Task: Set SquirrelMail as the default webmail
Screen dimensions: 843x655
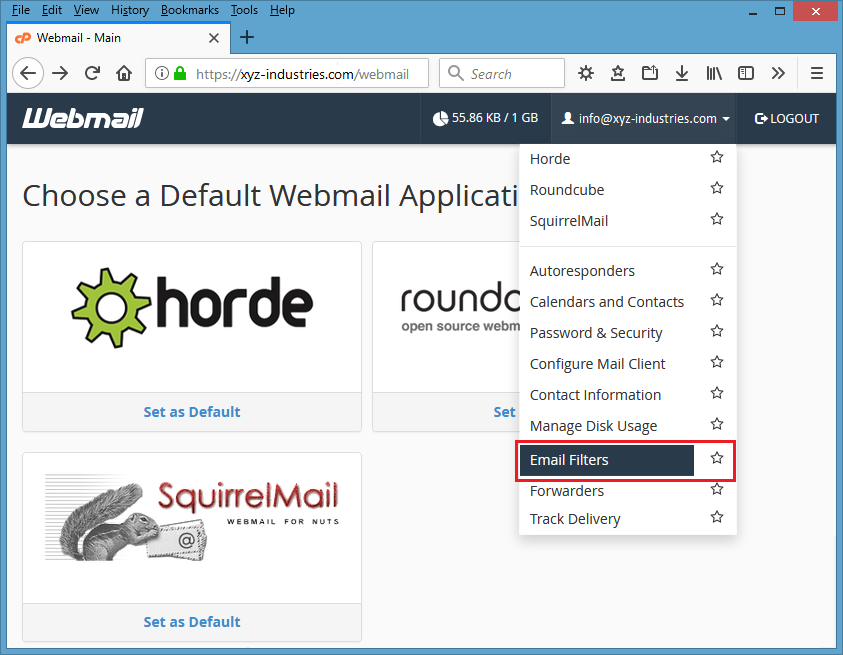Action: [x=192, y=622]
